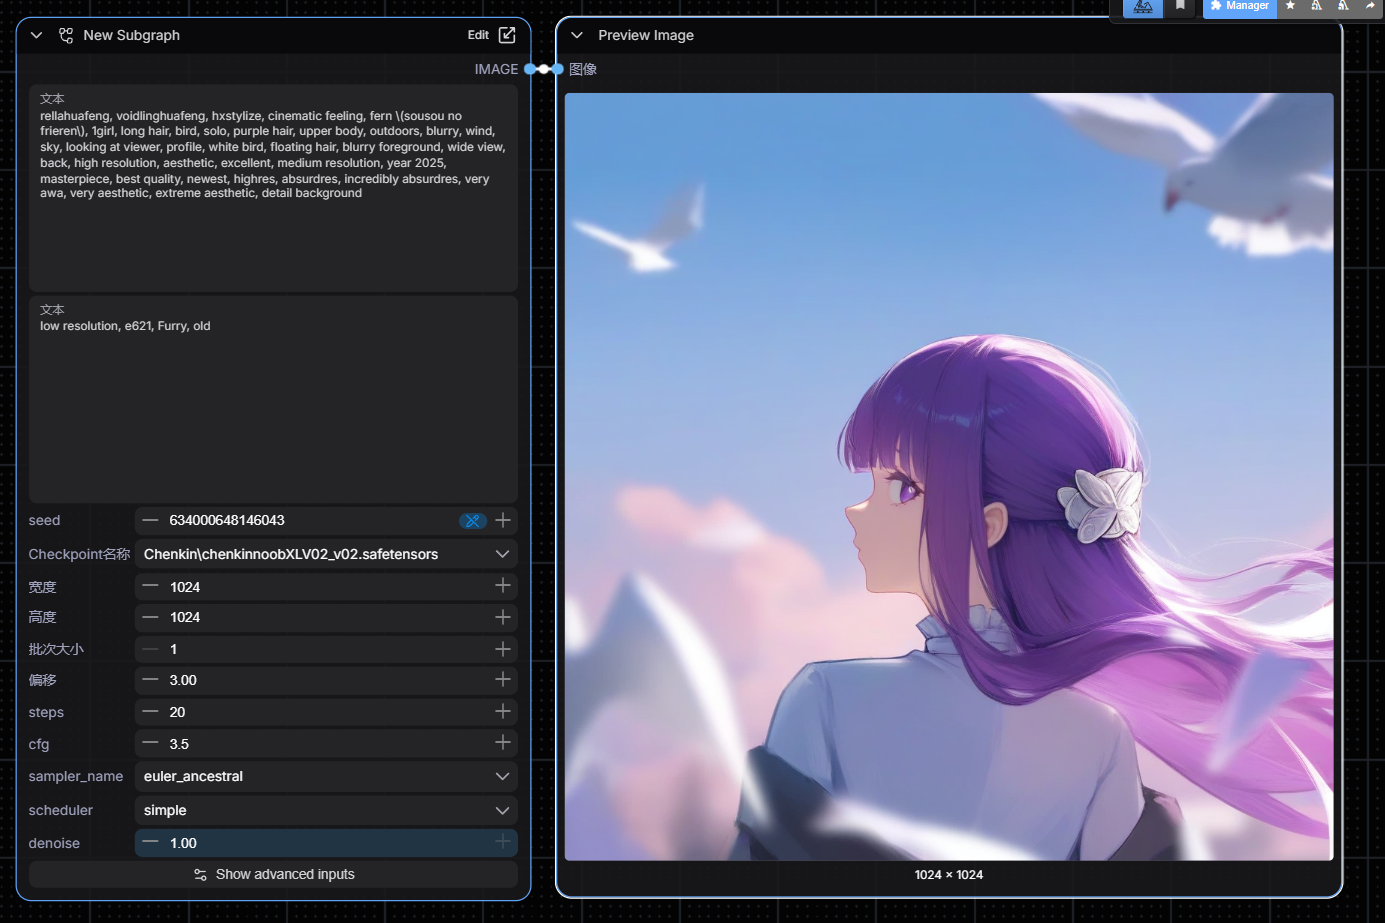Image resolution: width=1385 pixels, height=923 pixels.
Task: Decrease the cfg value
Action: coord(150,743)
